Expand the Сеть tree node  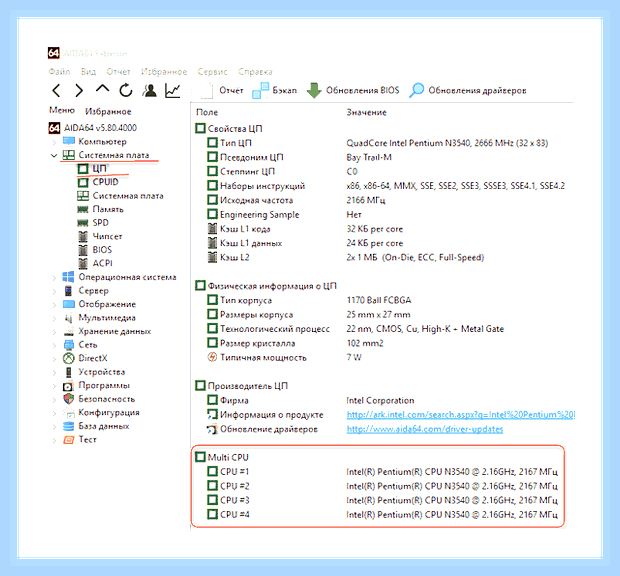[54, 345]
